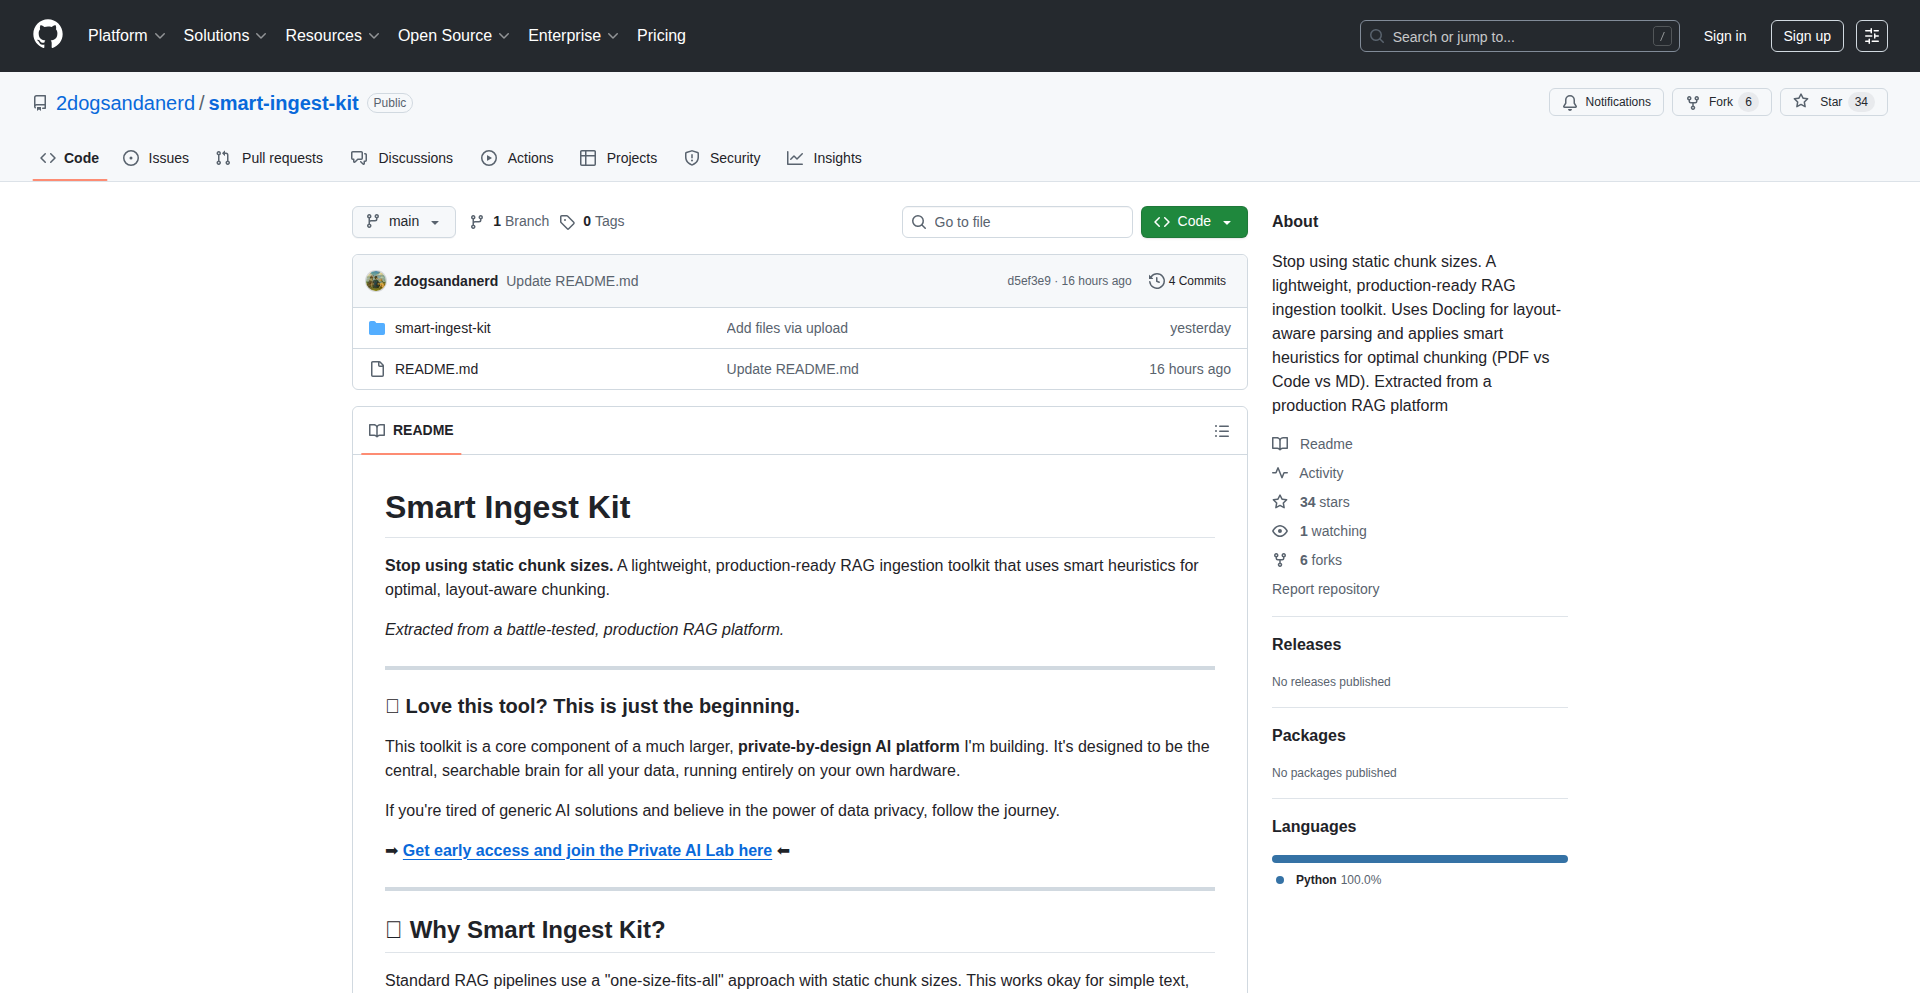
Task: Go to the GitHub homepage logo
Action: point(48,35)
